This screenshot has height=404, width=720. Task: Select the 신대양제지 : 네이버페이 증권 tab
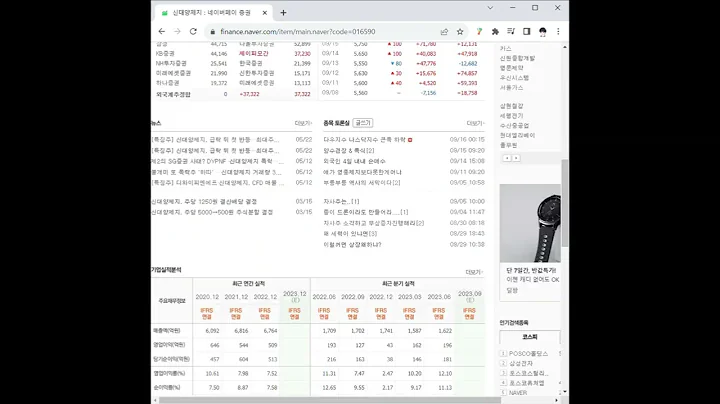212,13
